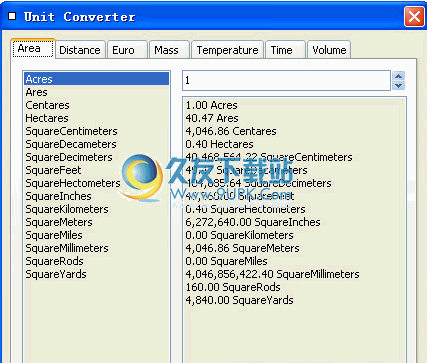Click the Unit Converter title bar icon
This screenshot has height=363, width=427.
point(12,16)
